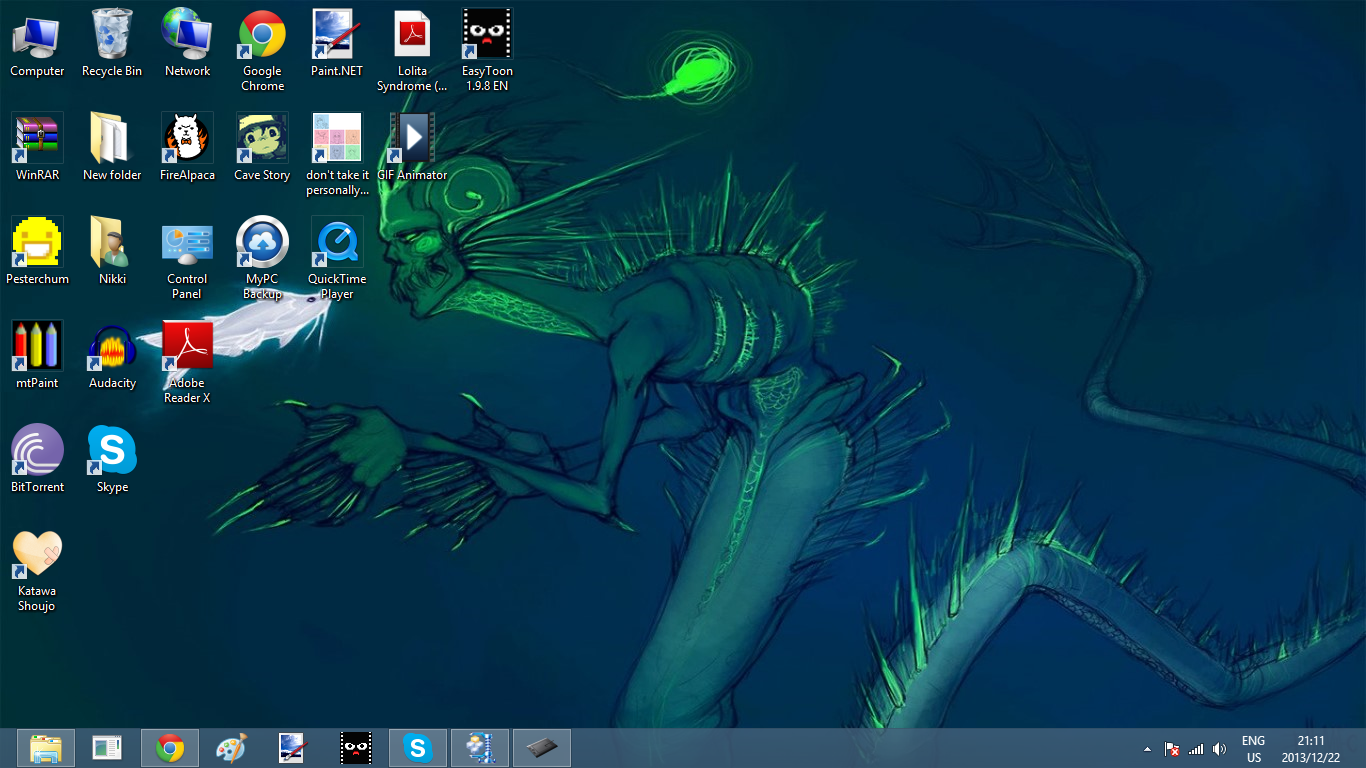The image size is (1366, 768).
Task: Switch to Skype in the taskbar
Action: 418,748
